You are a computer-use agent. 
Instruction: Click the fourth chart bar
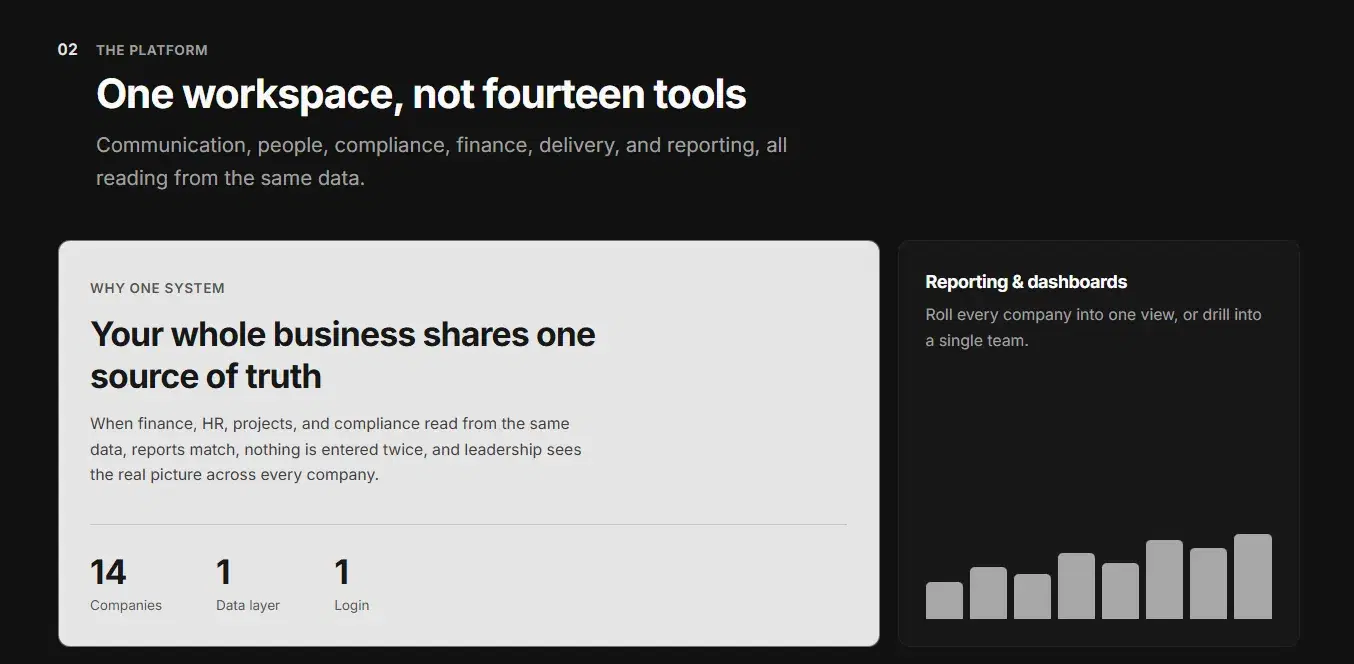tap(1076, 586)
